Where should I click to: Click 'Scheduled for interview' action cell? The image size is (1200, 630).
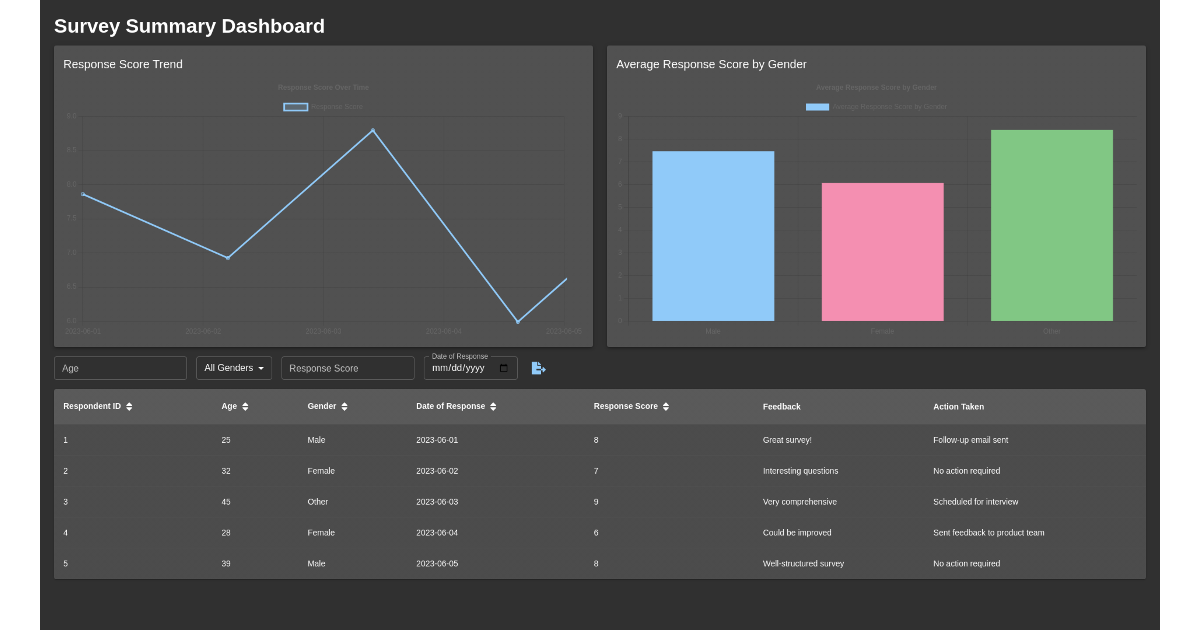[x=975, y=502]
